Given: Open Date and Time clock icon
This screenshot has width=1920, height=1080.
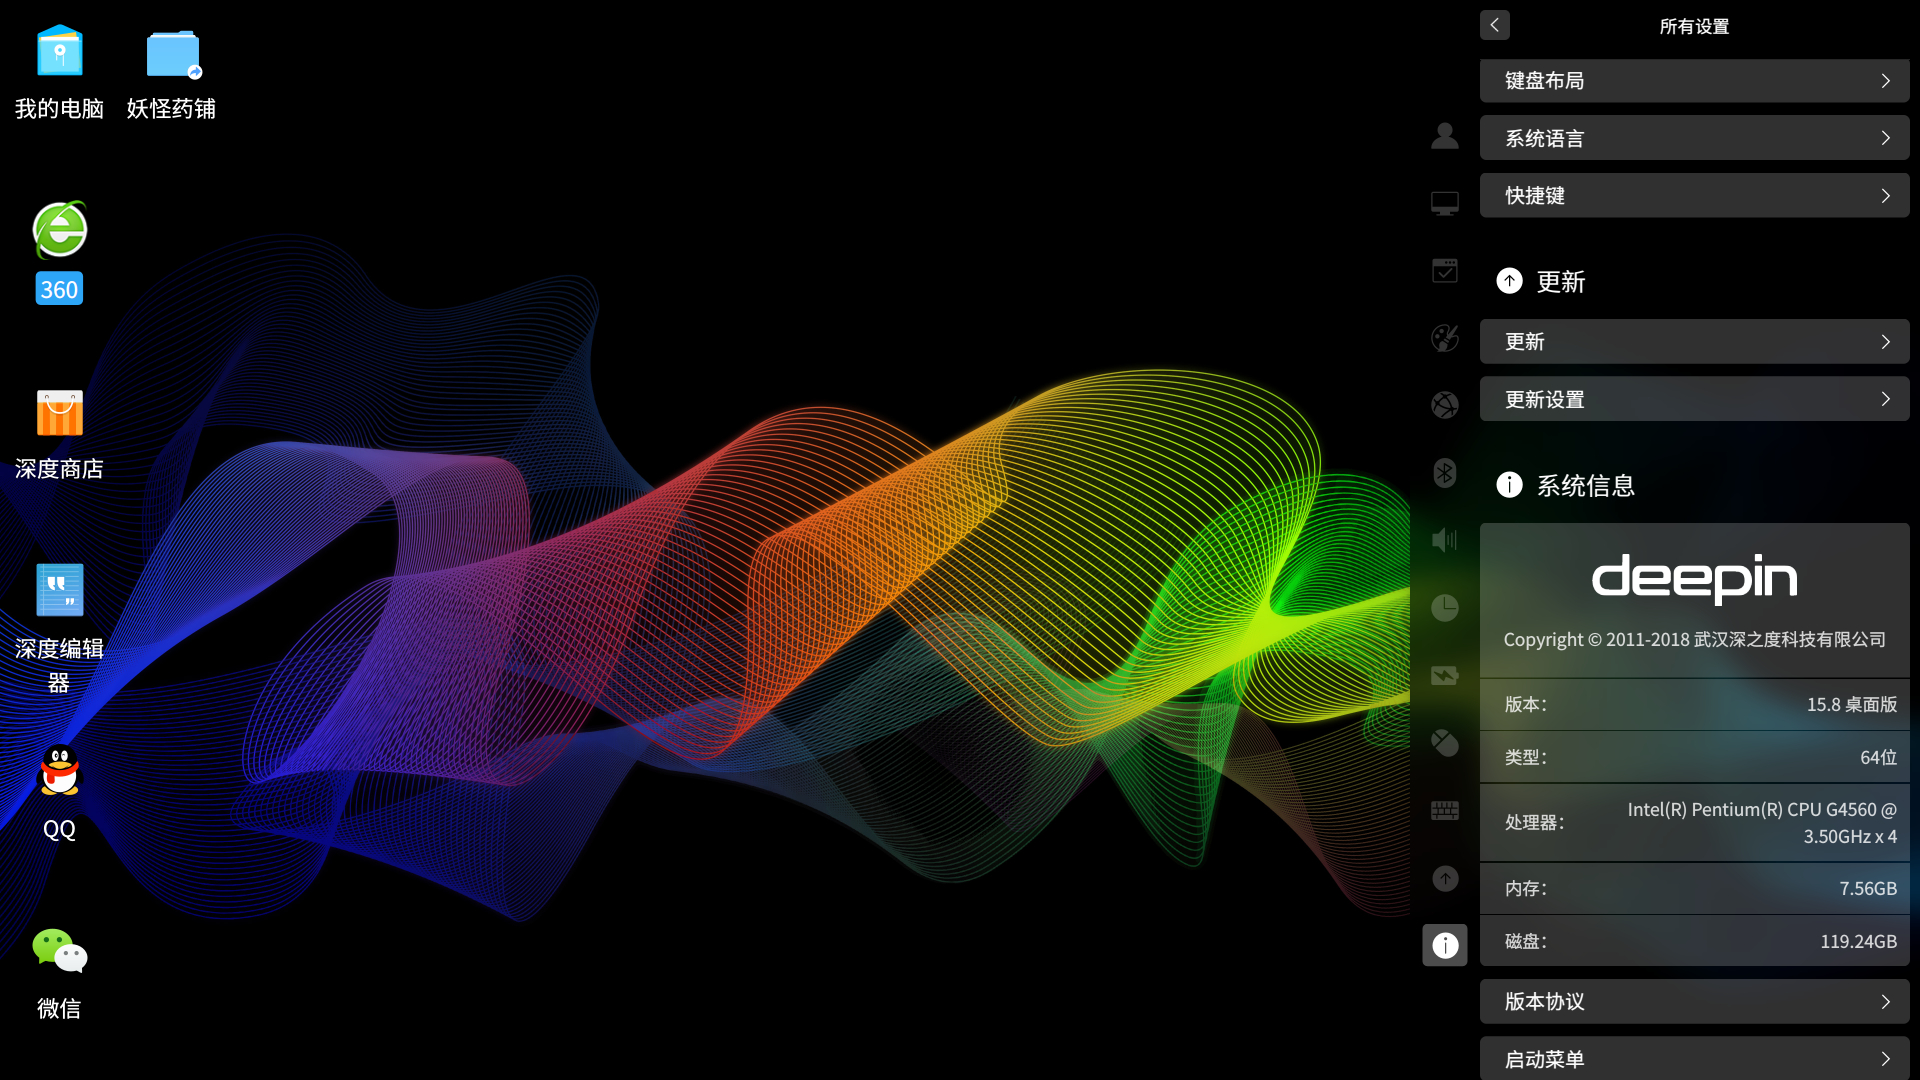Looking at the screenshot, I should coord(1444,608).
